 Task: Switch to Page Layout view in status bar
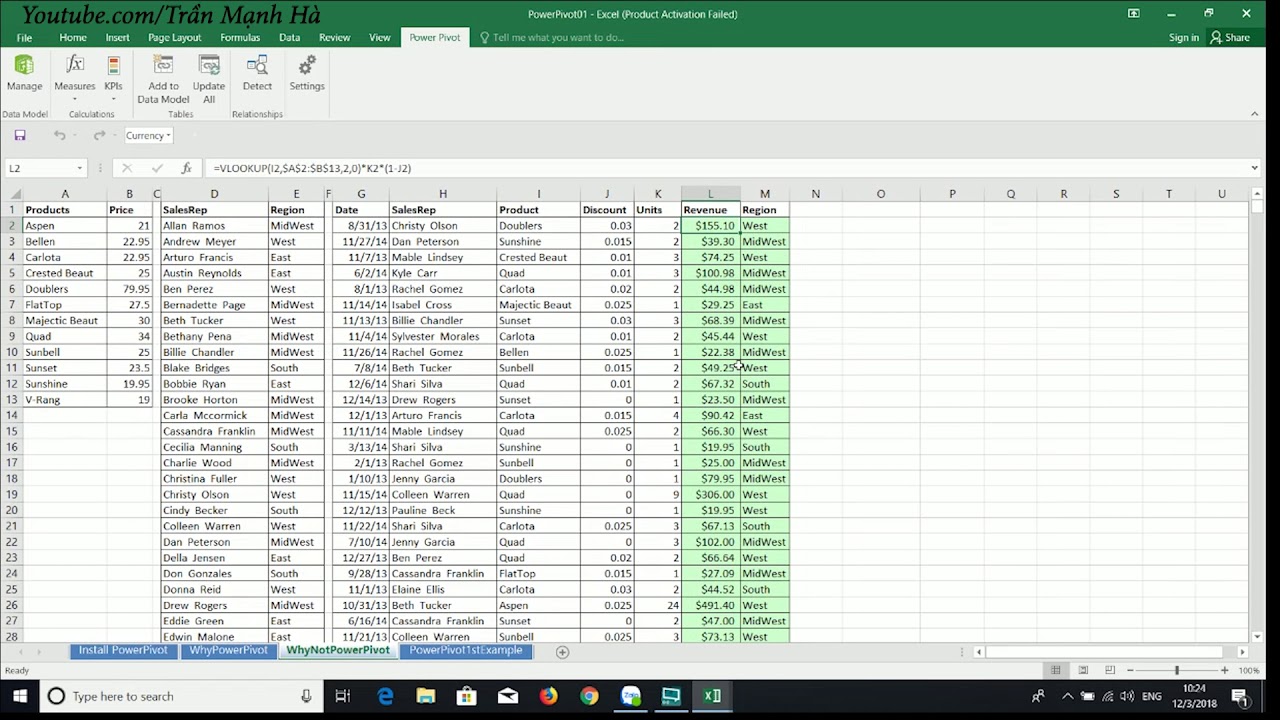[1083, 670]
